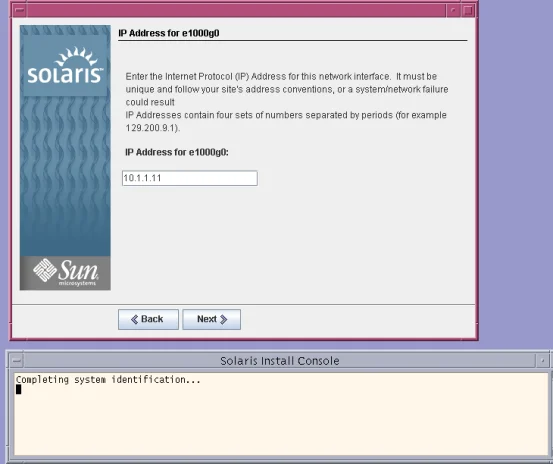Click the double-chevron arrow on Back
The image size is (553, 464).
point(134,319)
